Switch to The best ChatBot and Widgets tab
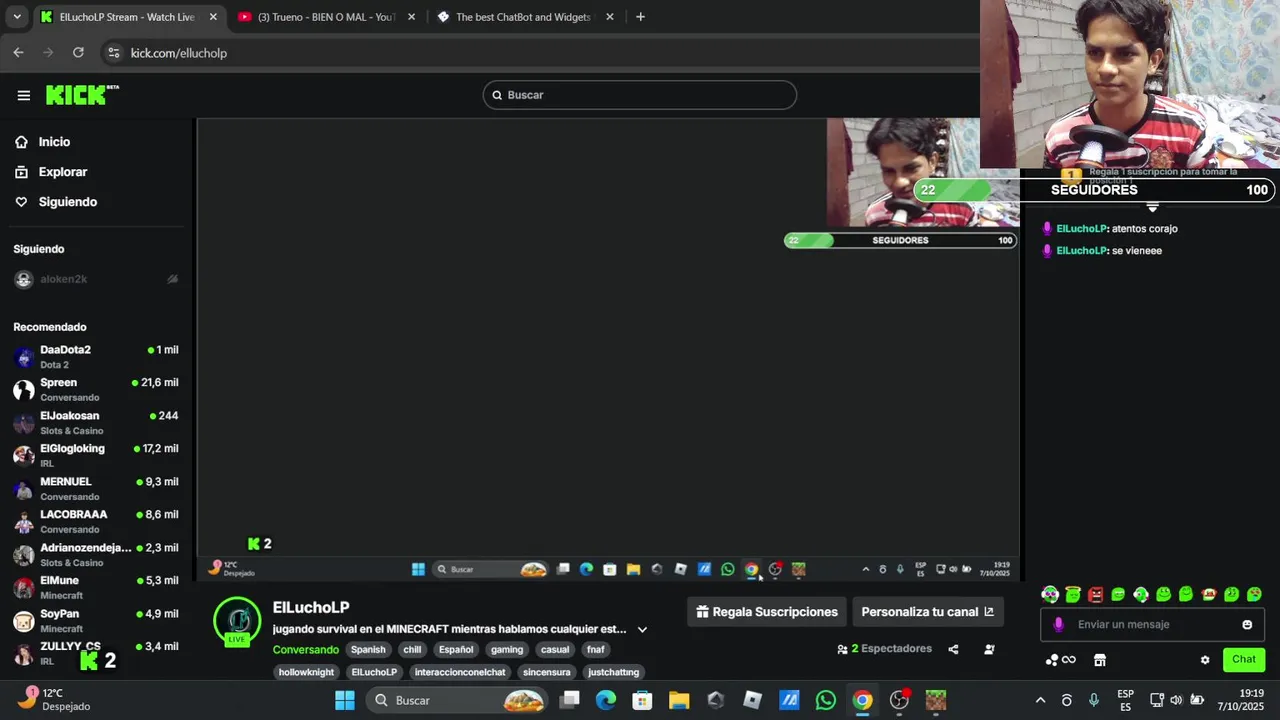 point(523,17)
